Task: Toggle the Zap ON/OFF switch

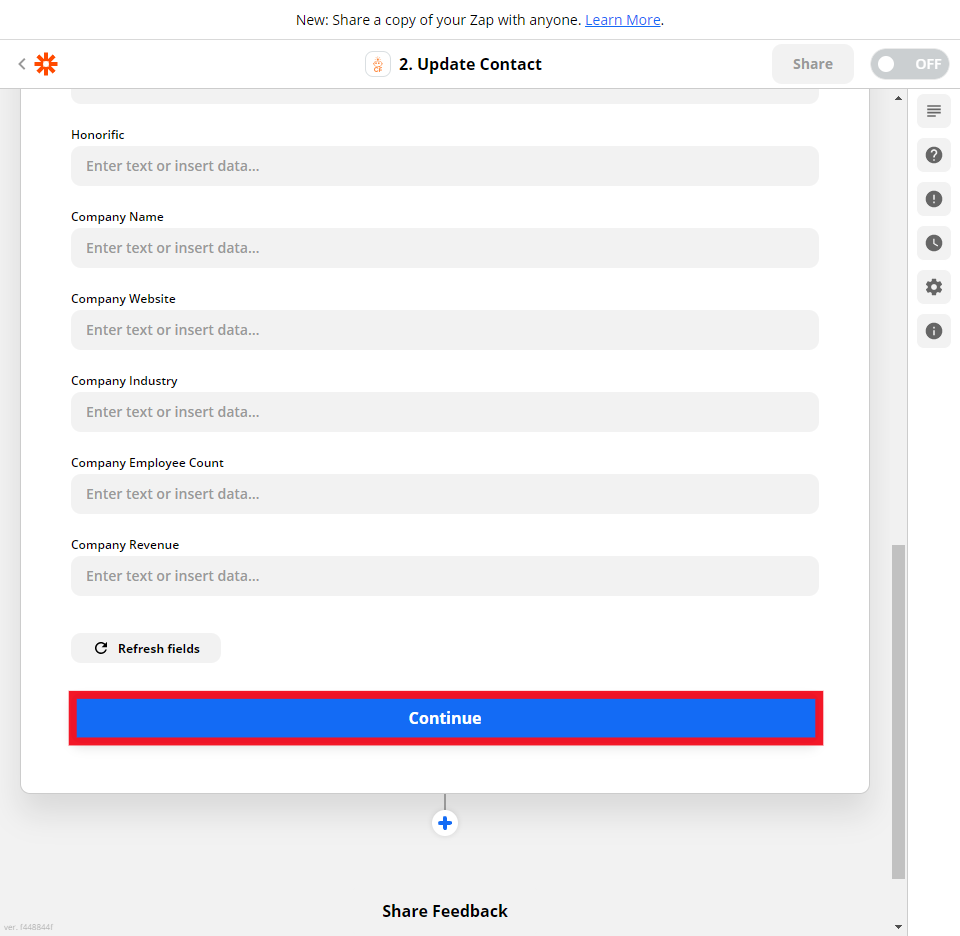Action: click(x=910, y=64)
